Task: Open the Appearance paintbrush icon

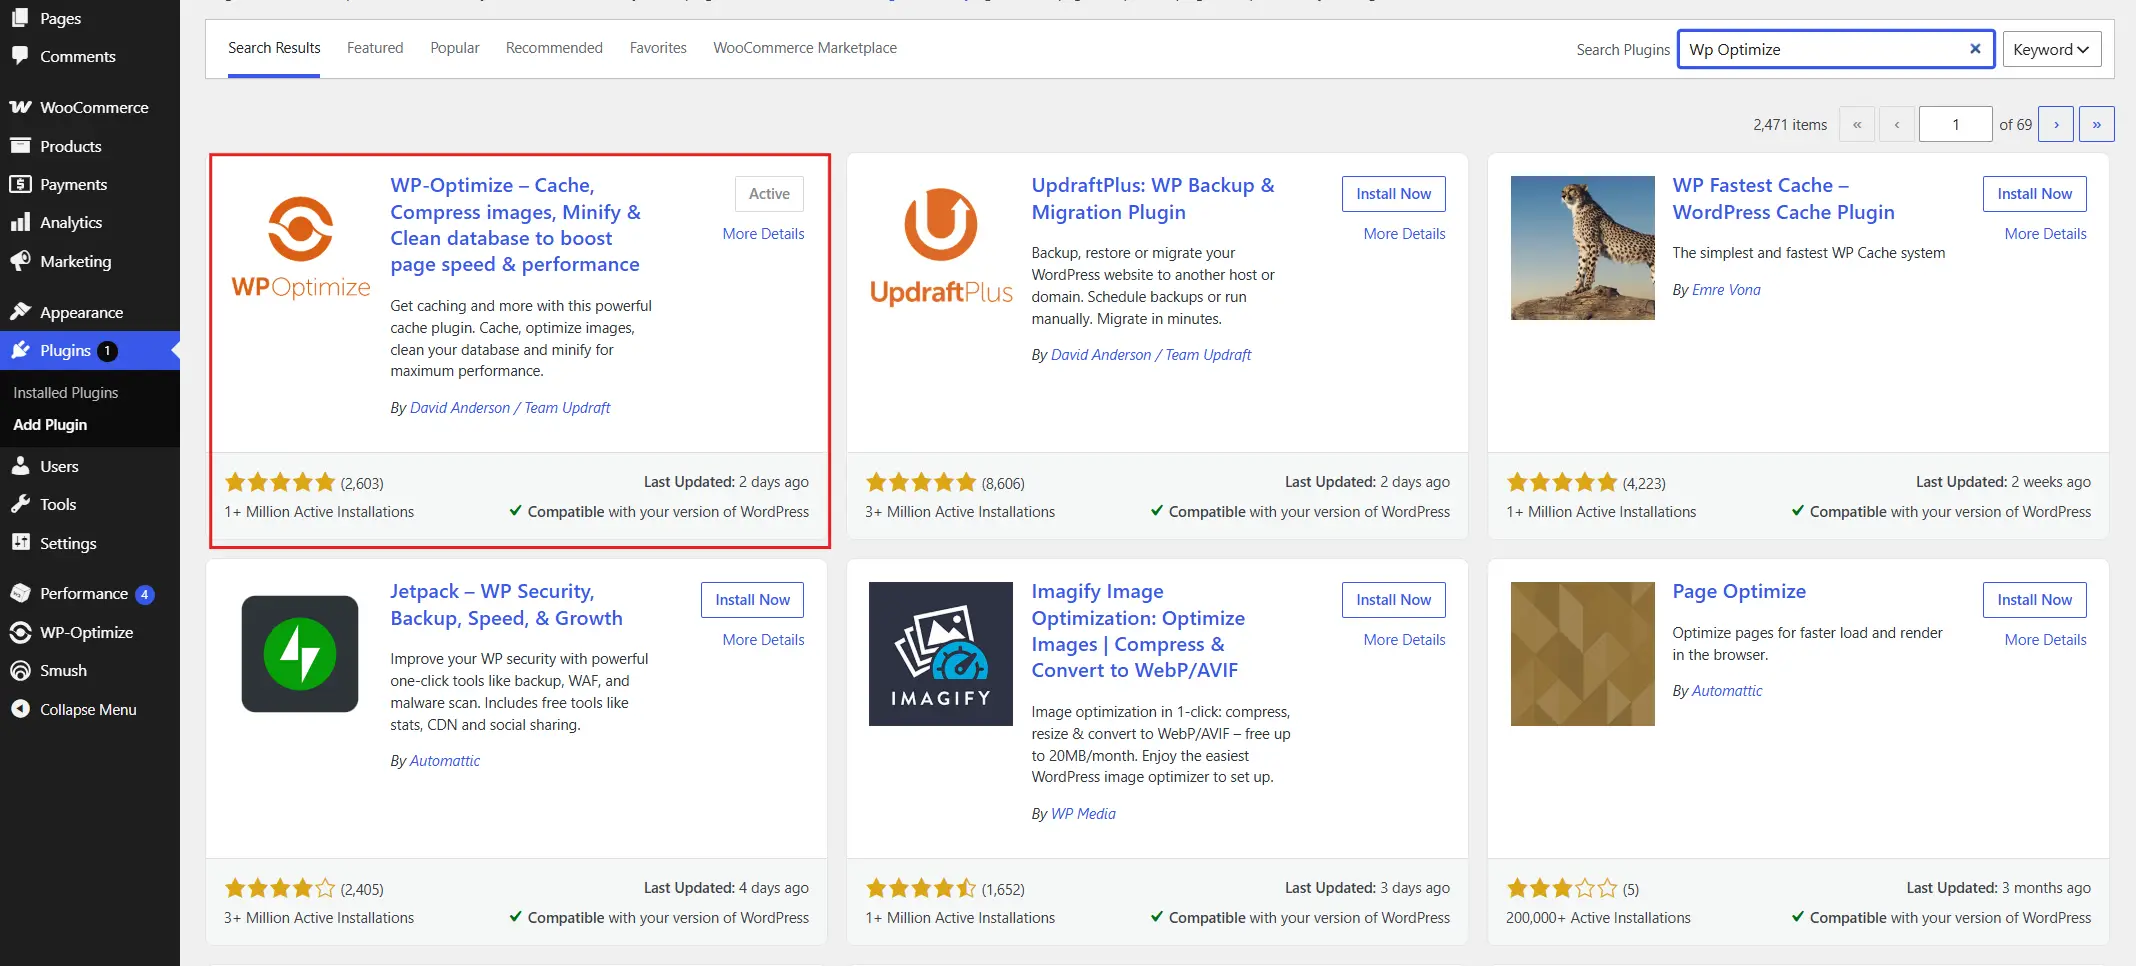Action: point(20,312)
